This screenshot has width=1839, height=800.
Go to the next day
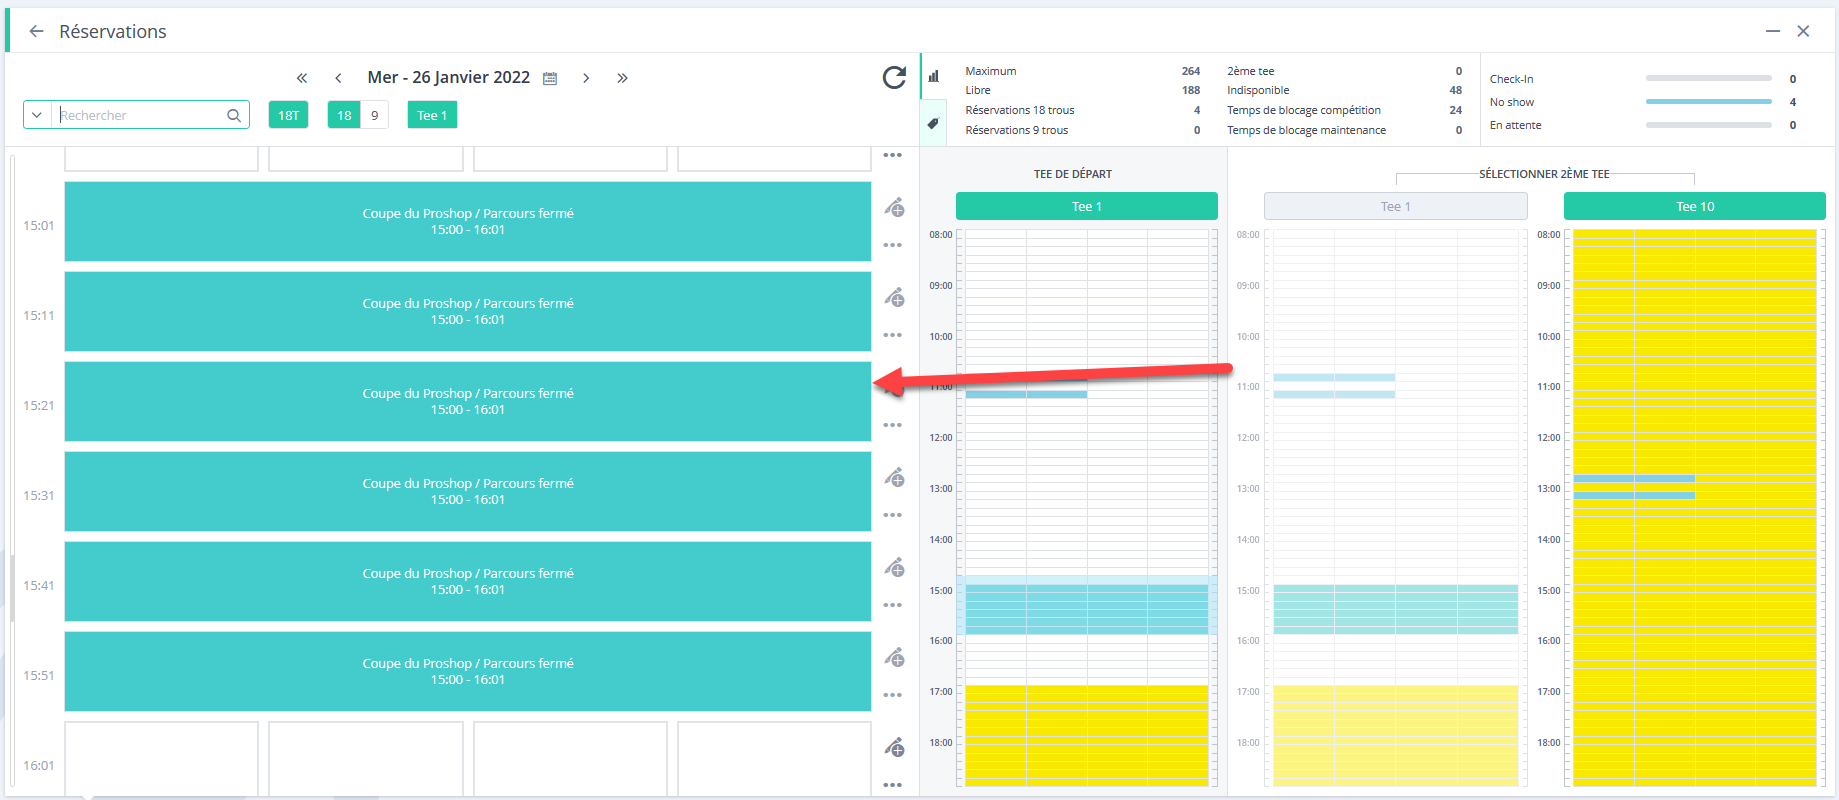(586, 78)
